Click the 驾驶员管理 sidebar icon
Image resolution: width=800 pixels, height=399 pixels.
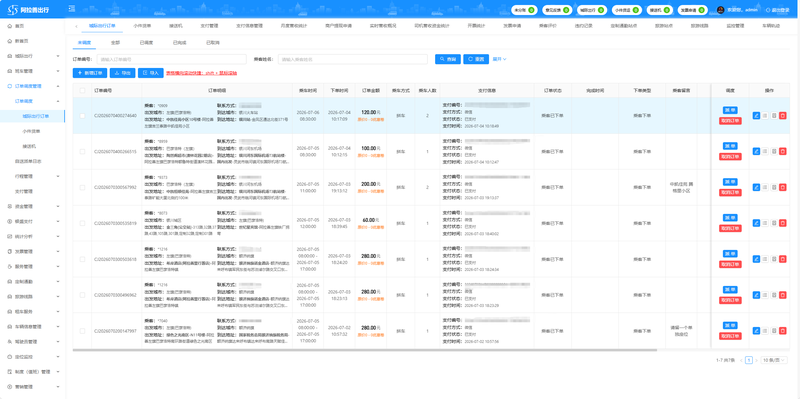(10, 341)
